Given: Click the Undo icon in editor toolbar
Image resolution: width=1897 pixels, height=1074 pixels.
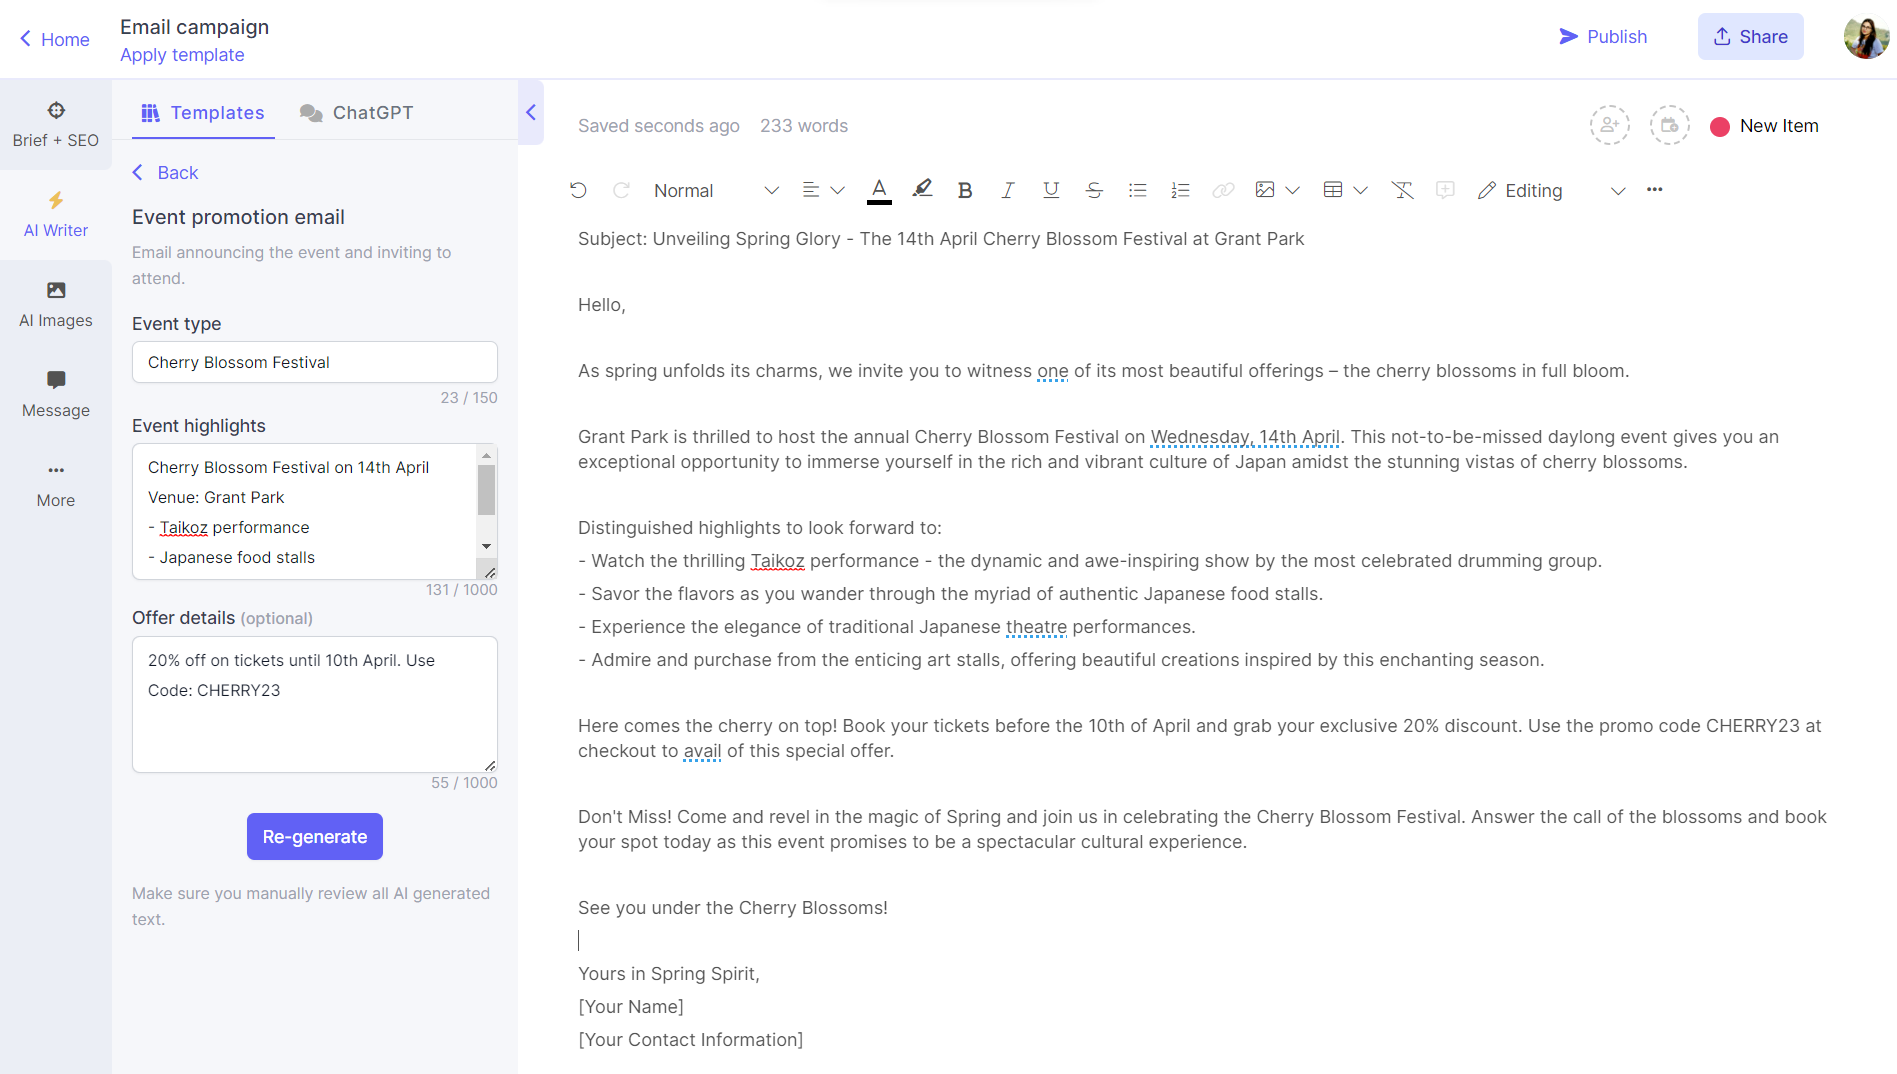Looking at the screenshot, I should click(x=578, y=190).
